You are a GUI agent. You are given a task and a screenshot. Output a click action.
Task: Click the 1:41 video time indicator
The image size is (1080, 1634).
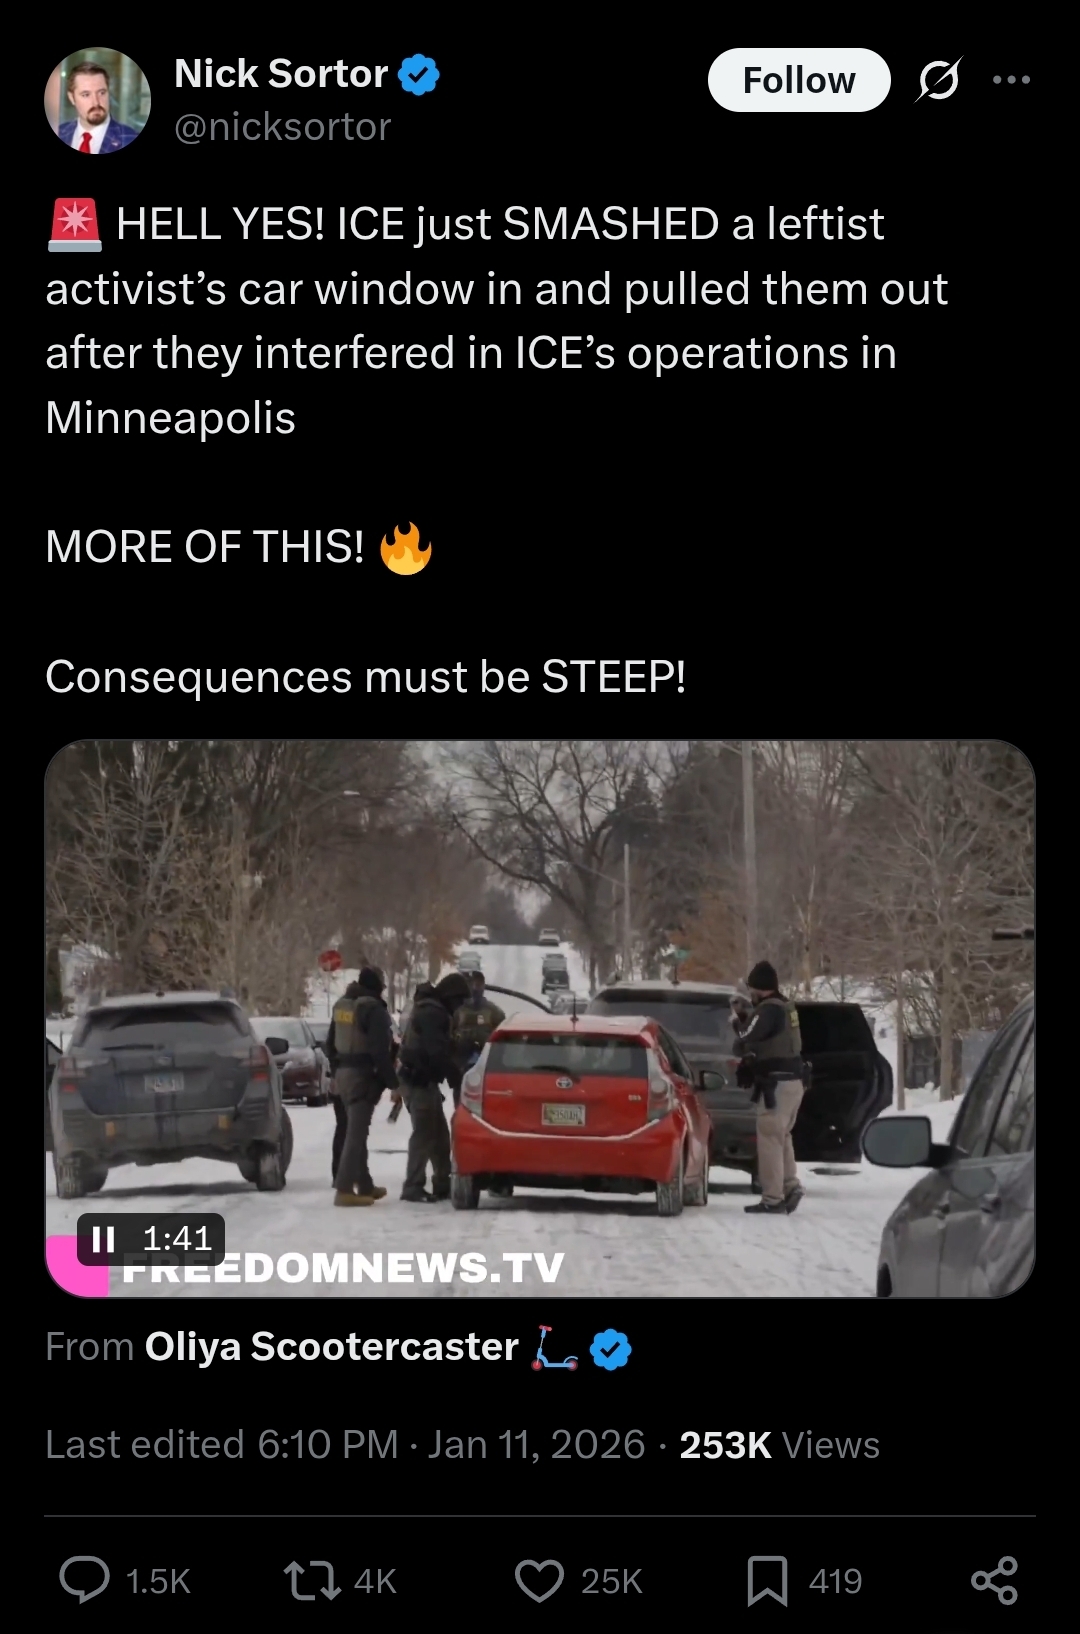click(177, 1239)
